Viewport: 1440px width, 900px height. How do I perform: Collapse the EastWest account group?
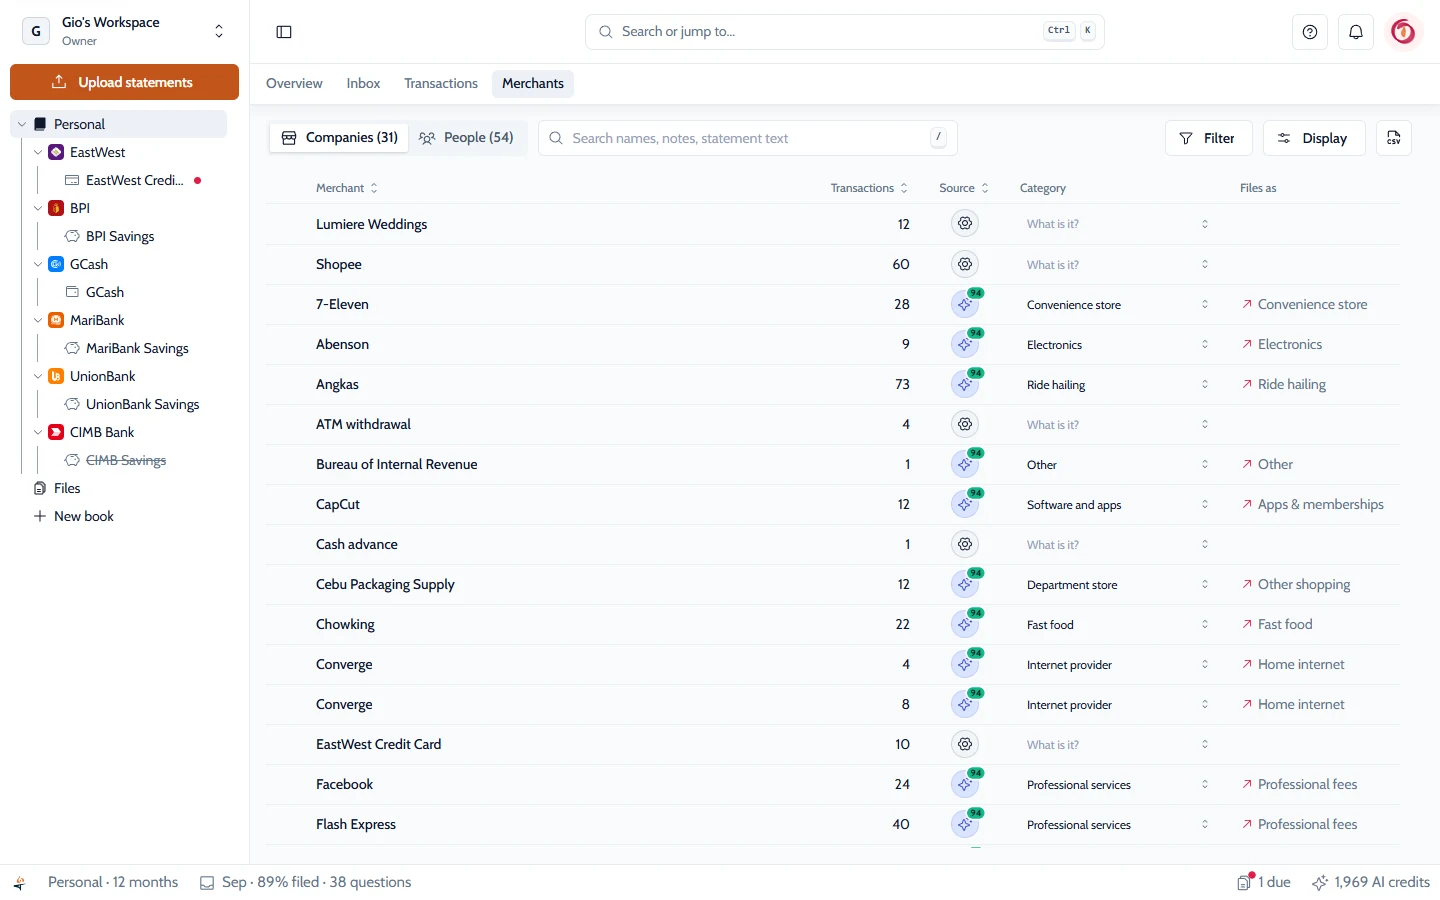38,152
